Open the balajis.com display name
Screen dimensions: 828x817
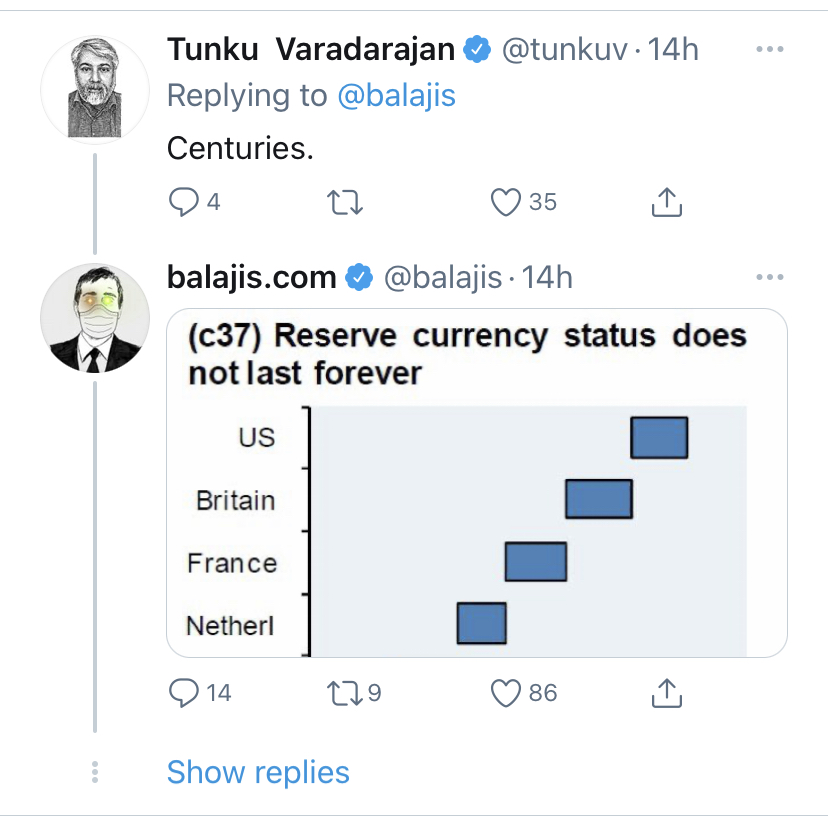click(252, 277)
